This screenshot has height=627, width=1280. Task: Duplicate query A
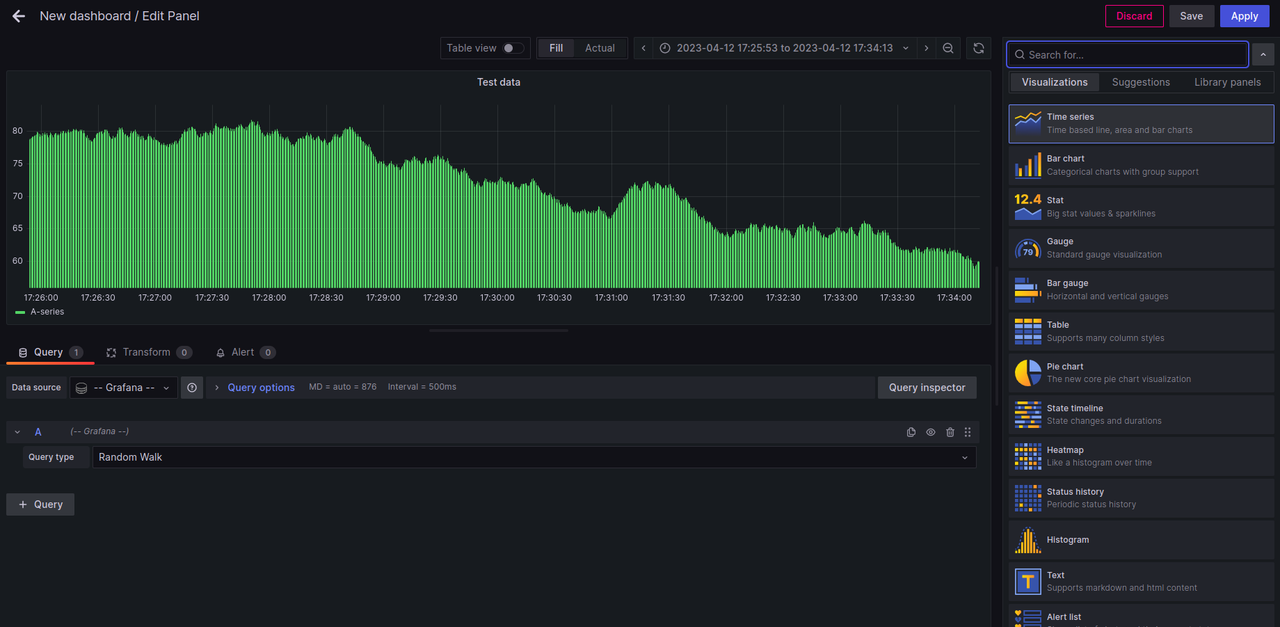[911, 432]
